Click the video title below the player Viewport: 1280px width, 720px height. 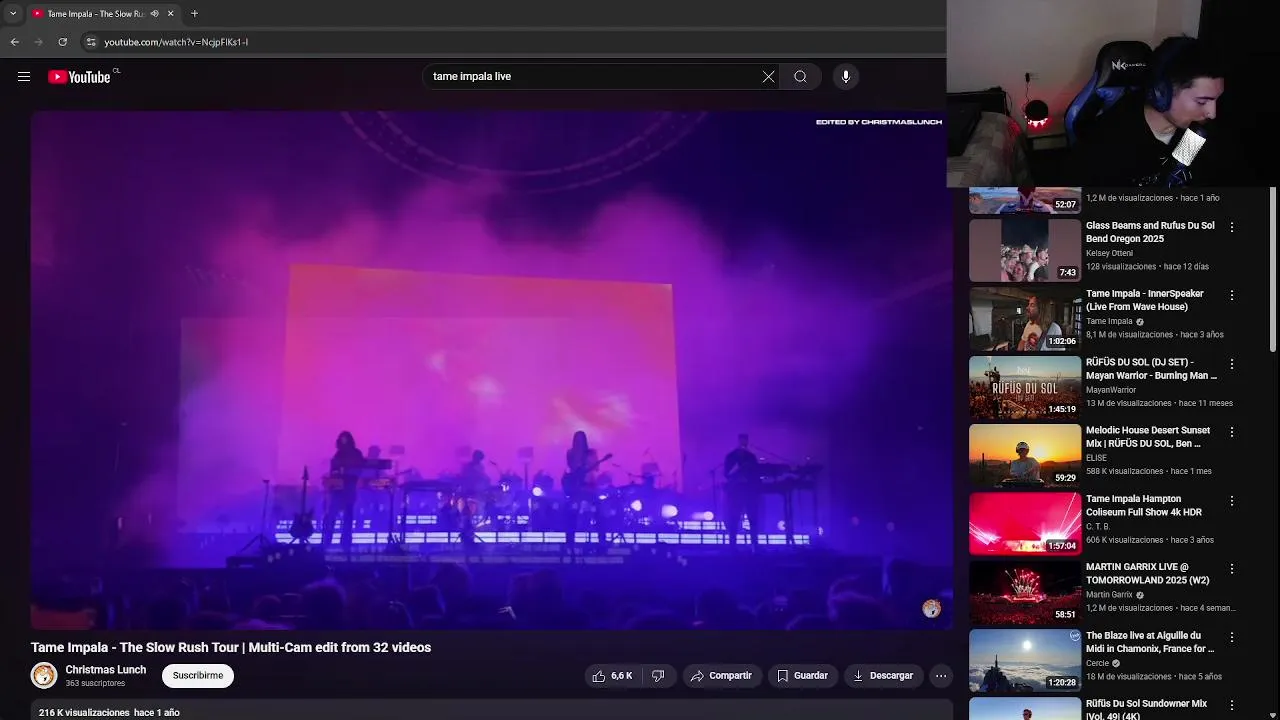231,648
